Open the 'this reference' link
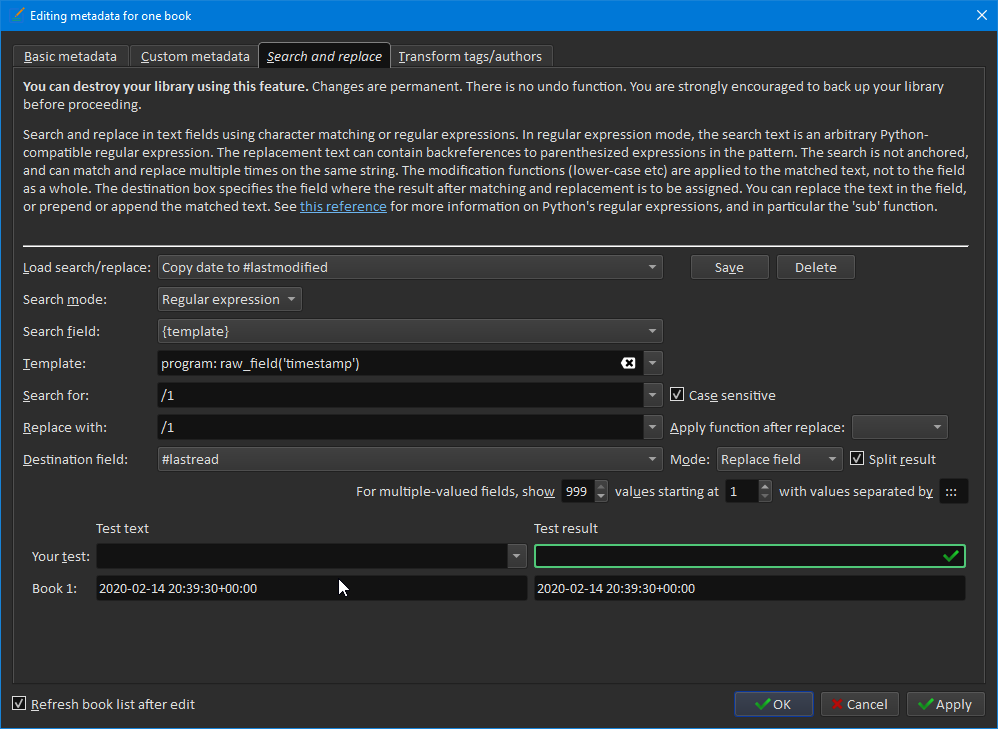The width and height of the screenshot is (998, 729). coord(343,207)
